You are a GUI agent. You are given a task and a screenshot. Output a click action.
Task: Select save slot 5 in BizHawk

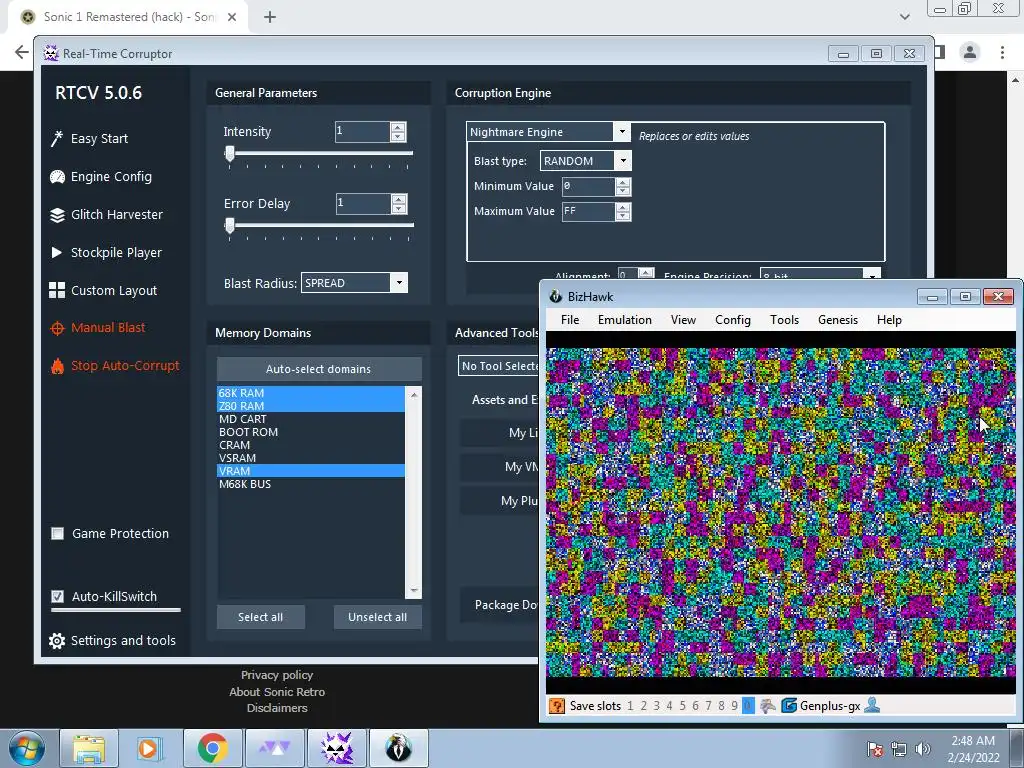pos(682,706)
